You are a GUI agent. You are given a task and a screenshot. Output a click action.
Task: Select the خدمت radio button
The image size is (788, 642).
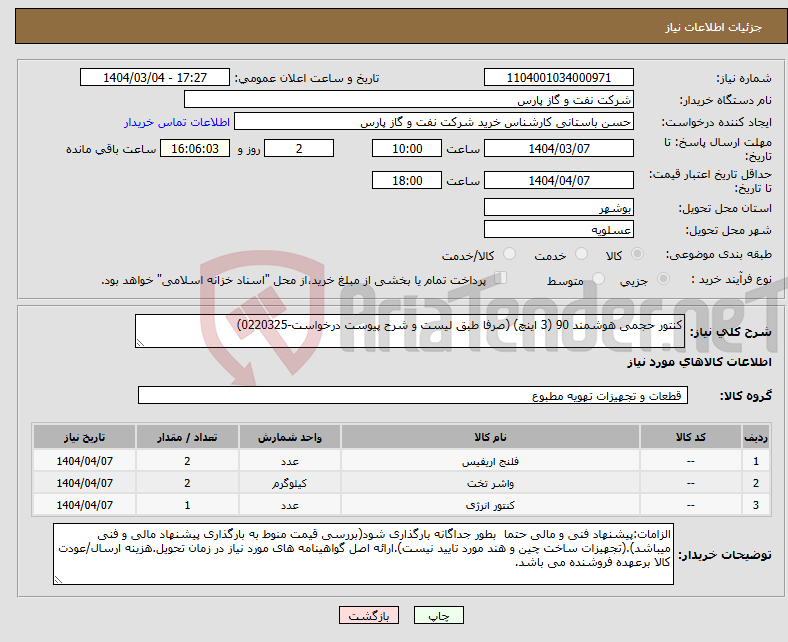click(x=581, y=254)
